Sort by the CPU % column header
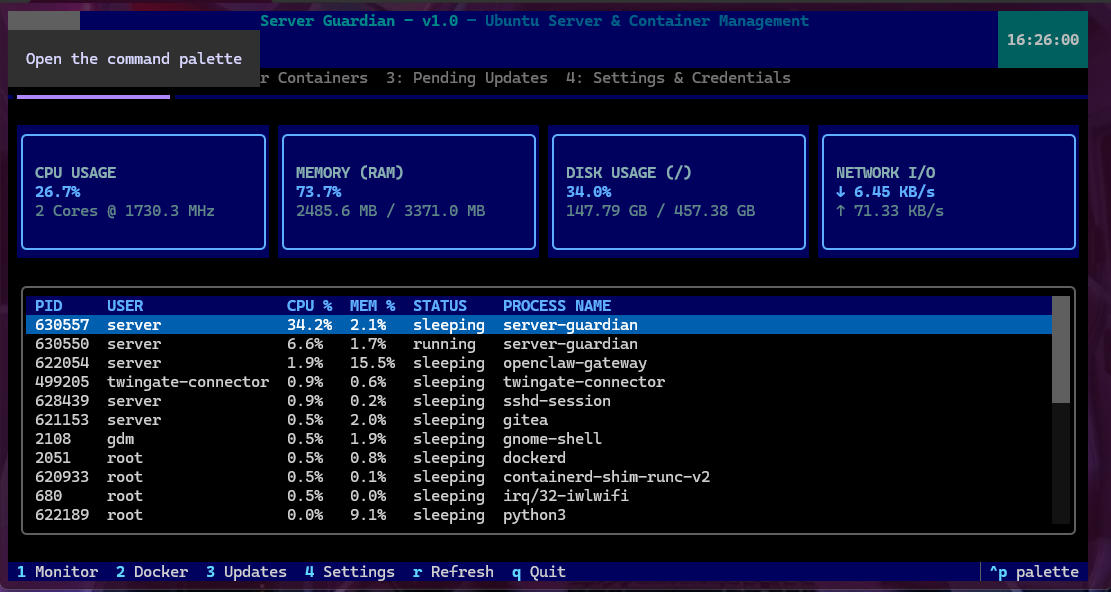This screenshot has height=592, width=1111. (x=310, y=306)
